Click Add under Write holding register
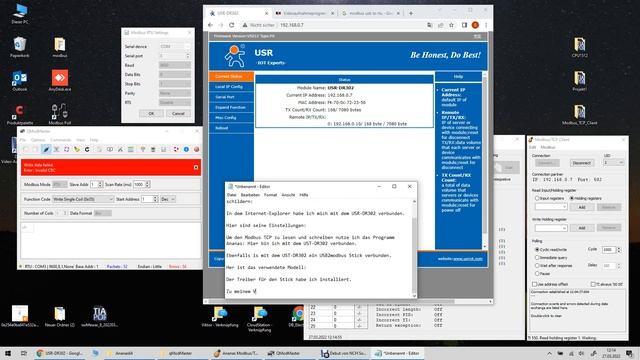 [x=582, y=228]
